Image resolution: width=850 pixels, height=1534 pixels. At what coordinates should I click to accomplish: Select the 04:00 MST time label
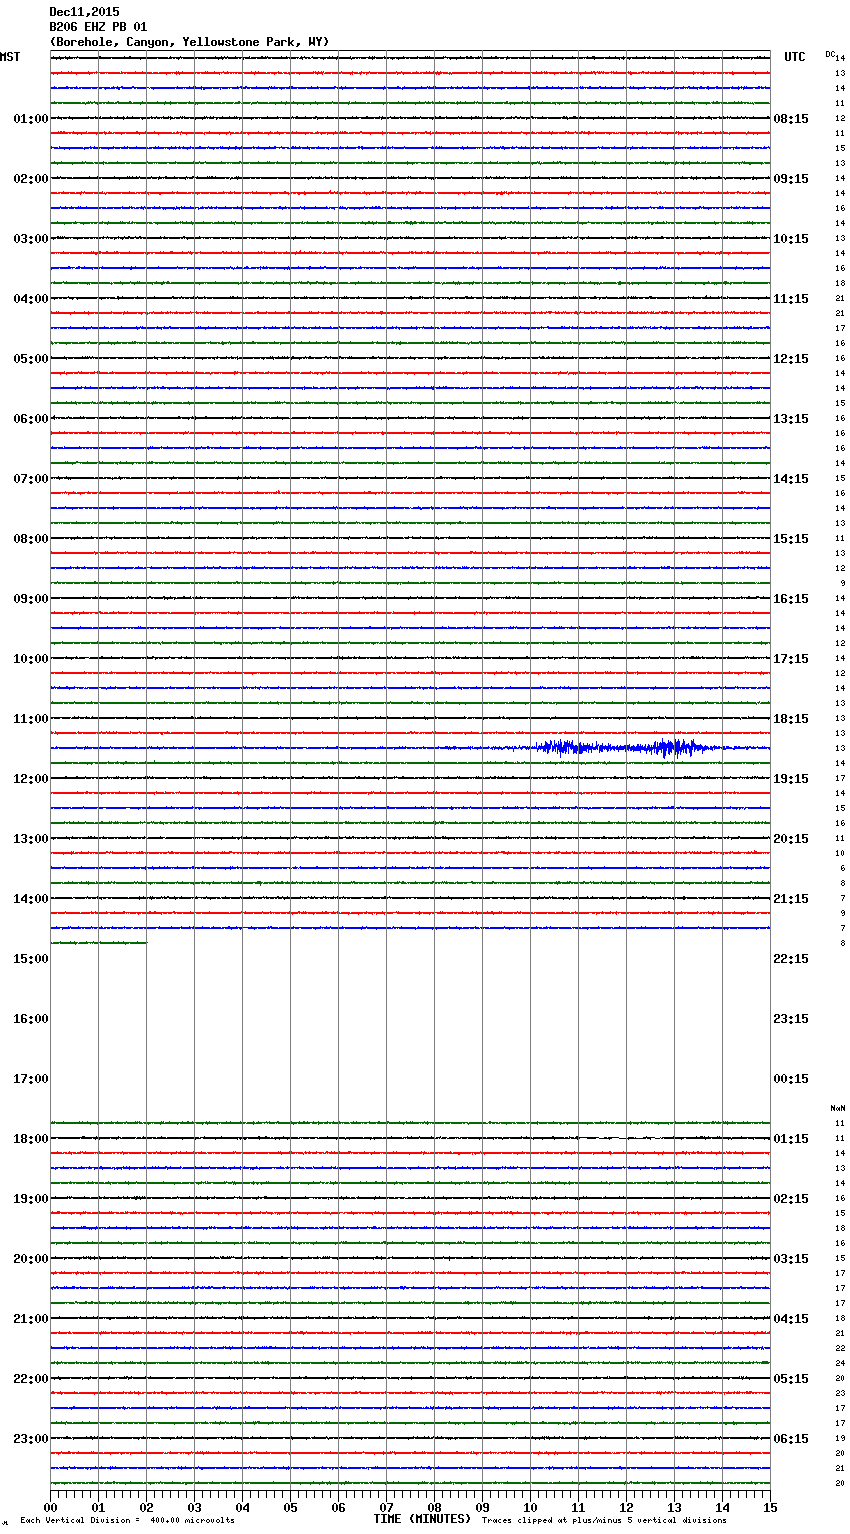click(x=30, y=299)
